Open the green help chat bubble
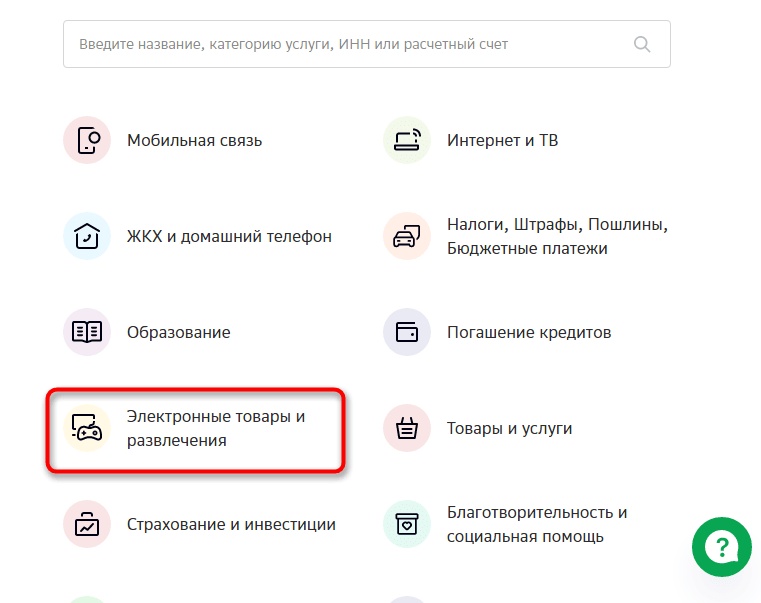 [721, 547]
